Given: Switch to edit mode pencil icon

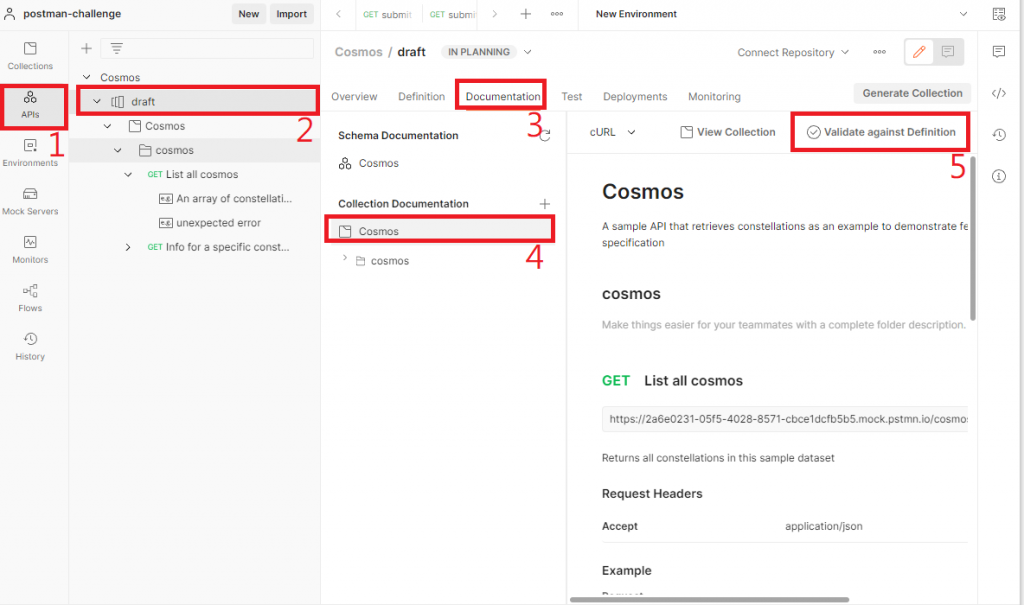Looking at the screenshot, I should coord(919,52).
